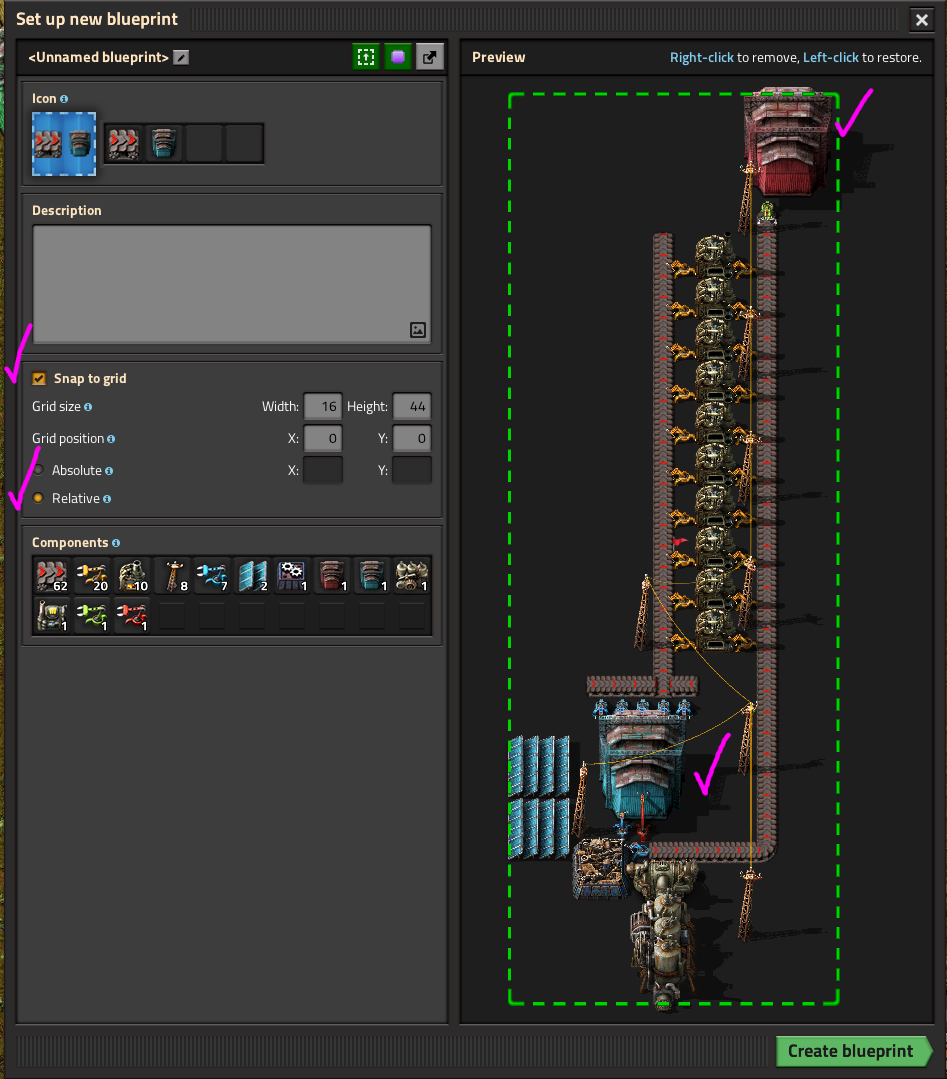Click the blue fast inserter component count 7

tap(211, 576)
